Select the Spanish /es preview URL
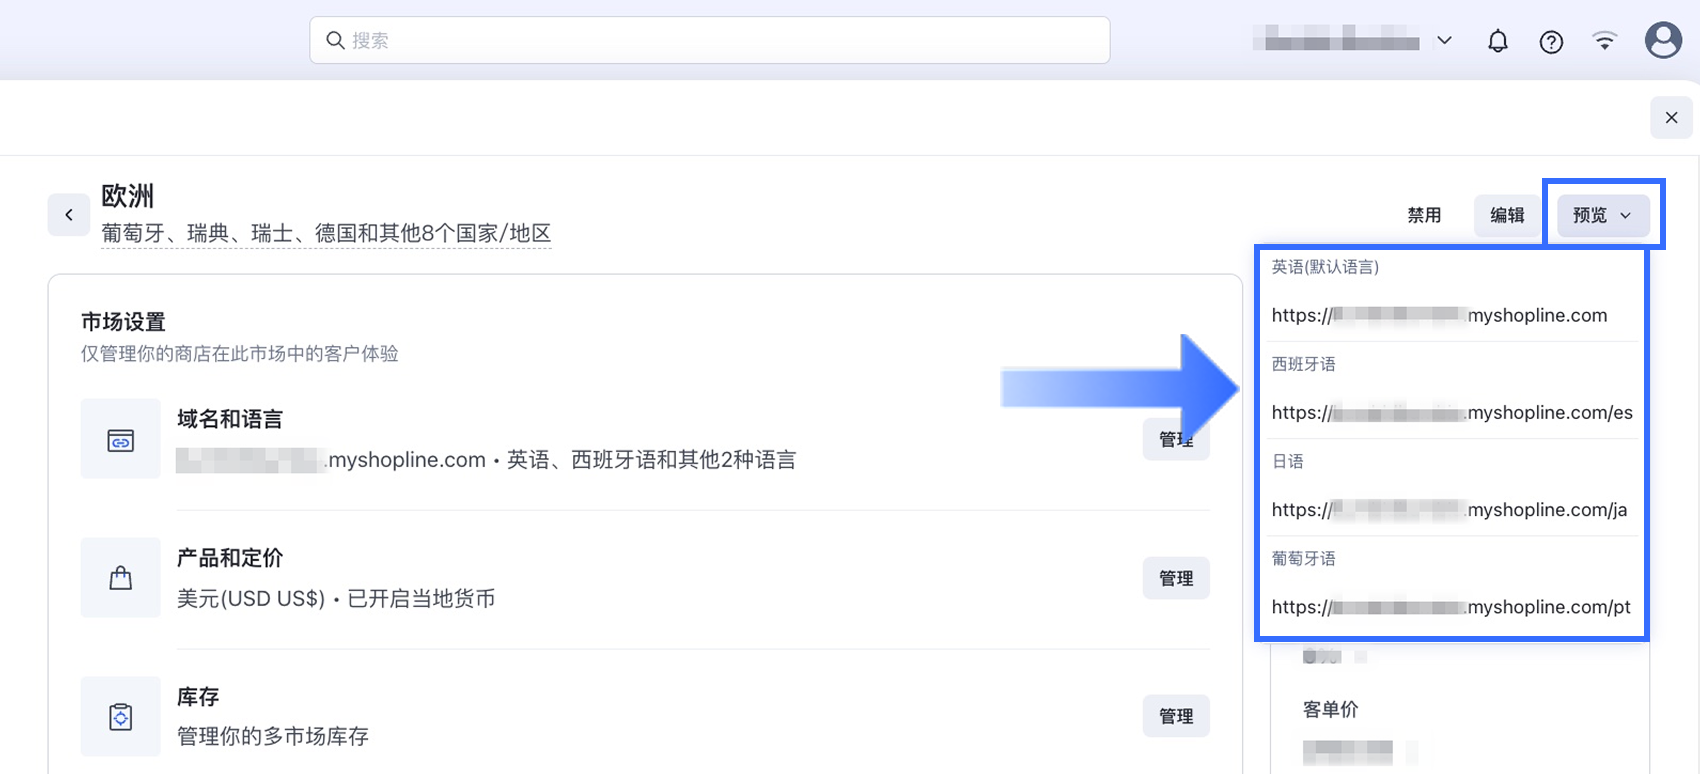1700x774 pixels. [1451, 412]
